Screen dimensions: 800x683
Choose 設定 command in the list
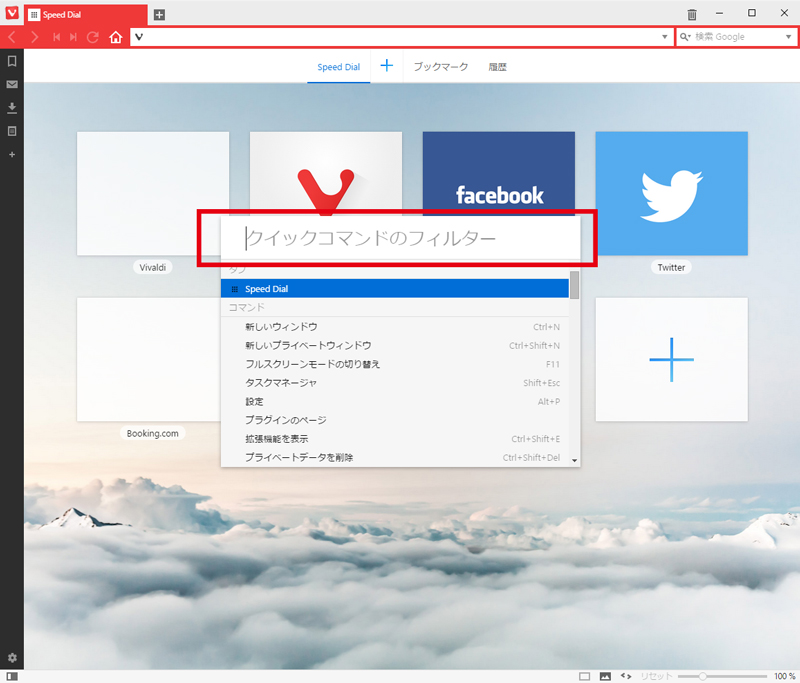394,401
